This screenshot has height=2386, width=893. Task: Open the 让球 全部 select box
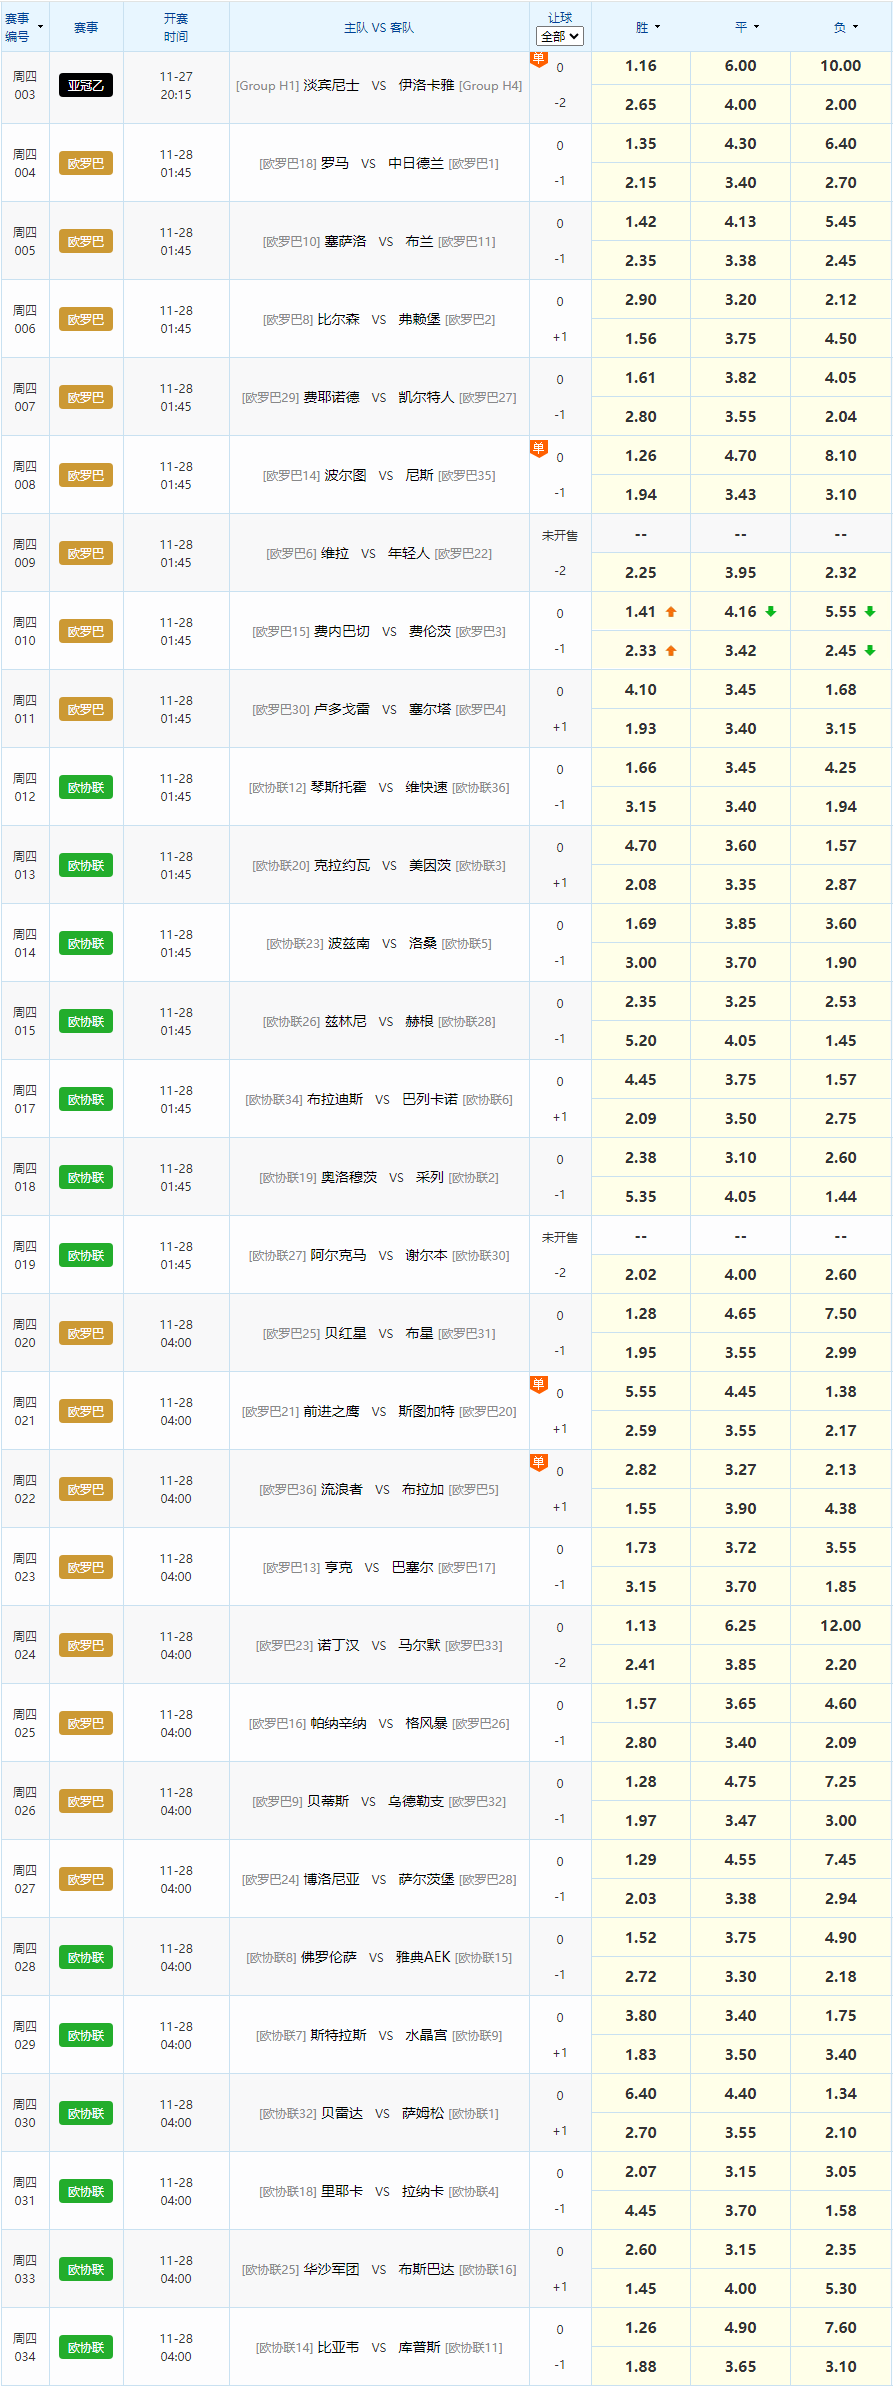[560, 36]
